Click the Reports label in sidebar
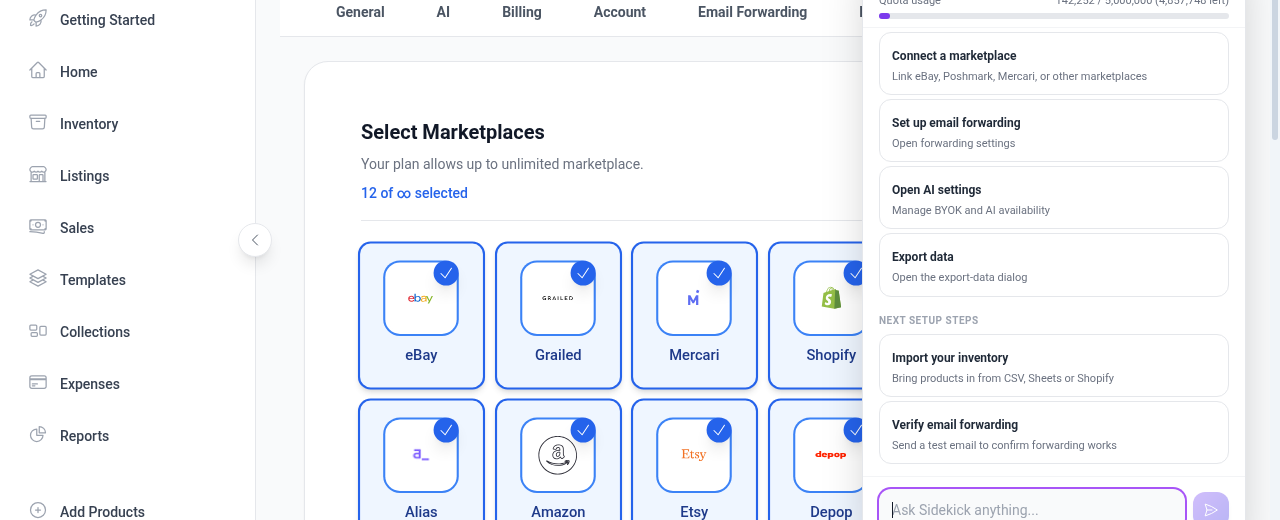The height and width of the screenshot is (520, 1280). [x=85, y=436]
